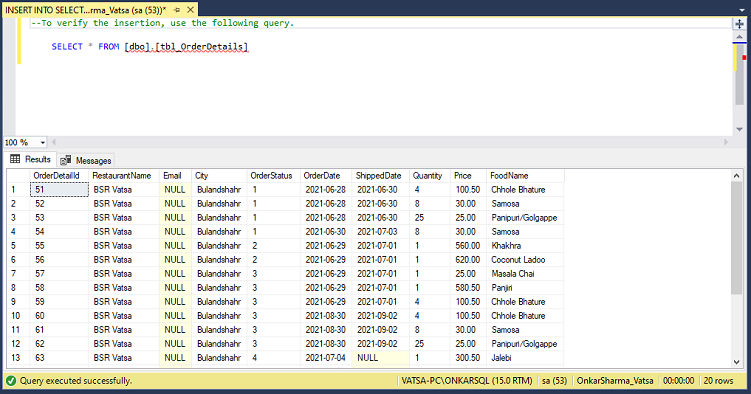Click the Masala Chai cell
This screenshot has height=394, width=751.
click(525, 274)
